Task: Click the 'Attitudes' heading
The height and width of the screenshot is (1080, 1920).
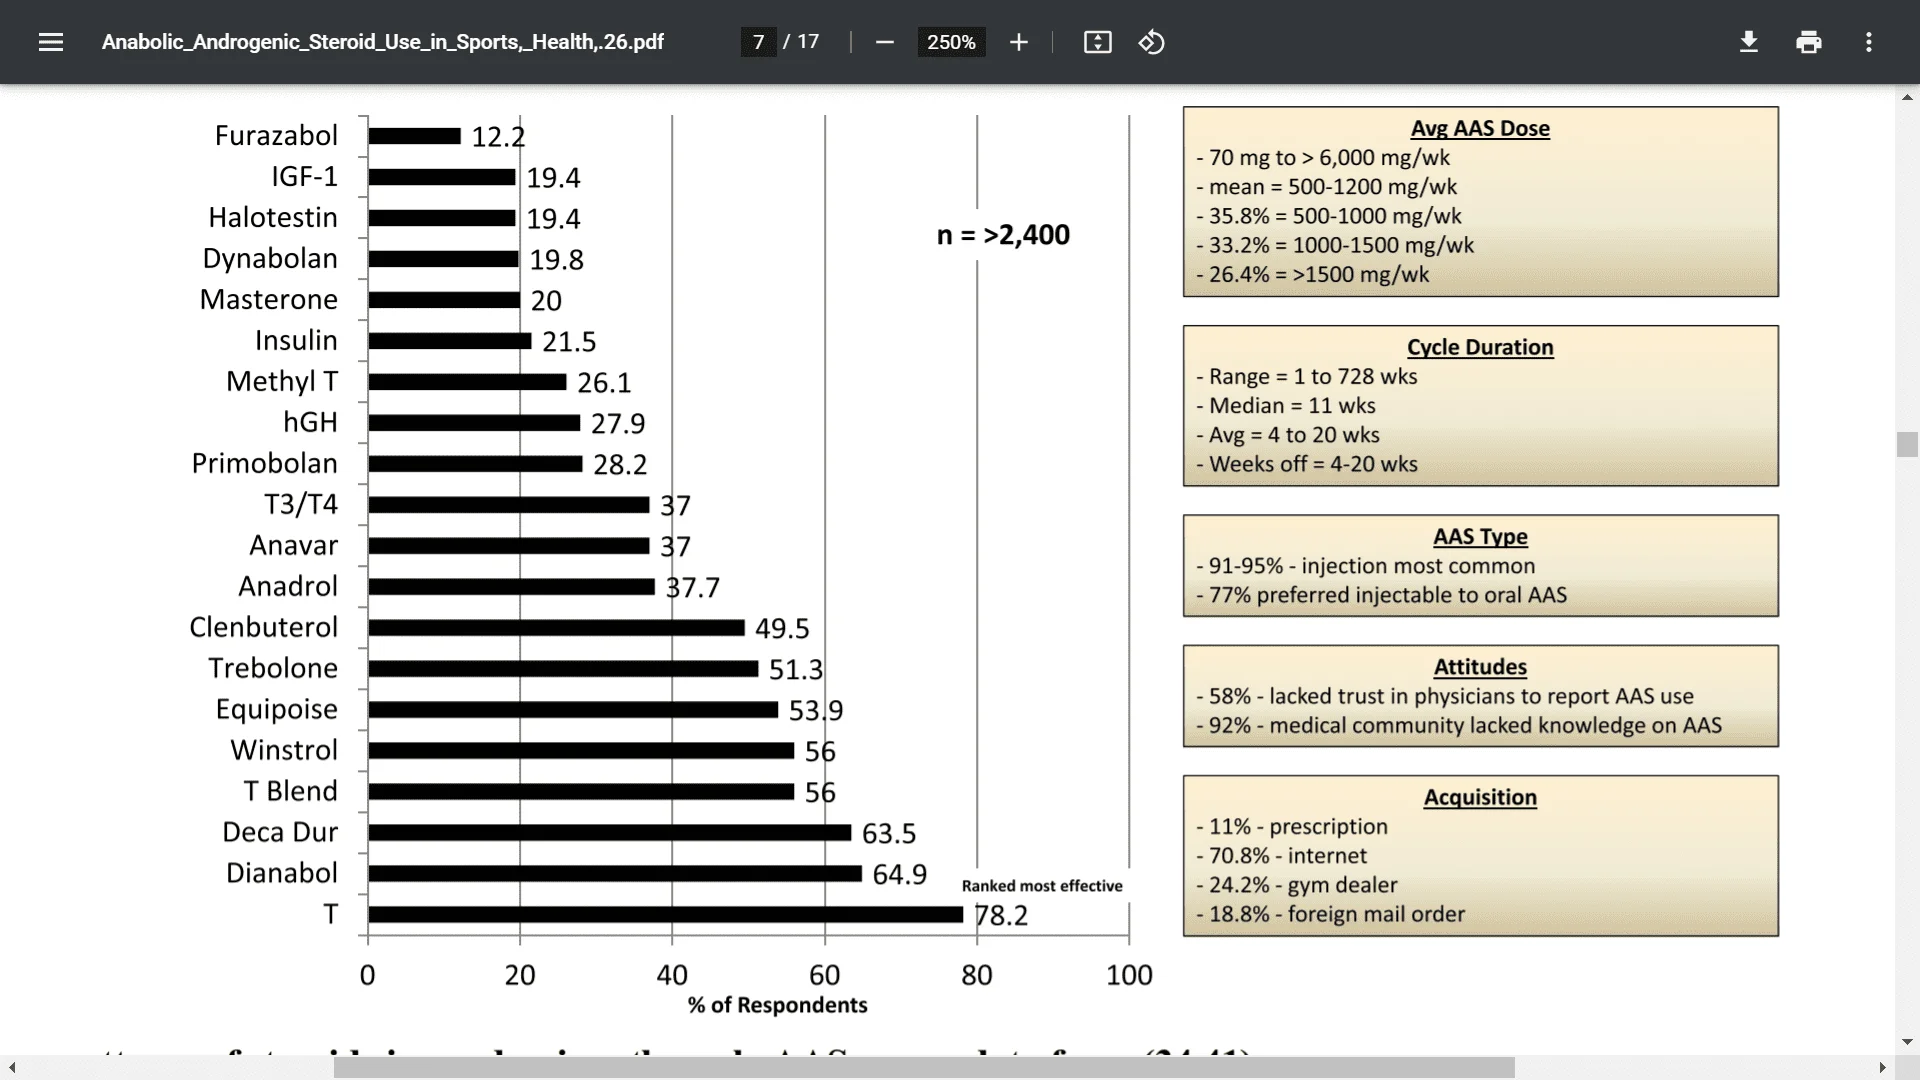Action: (1480, 667)
